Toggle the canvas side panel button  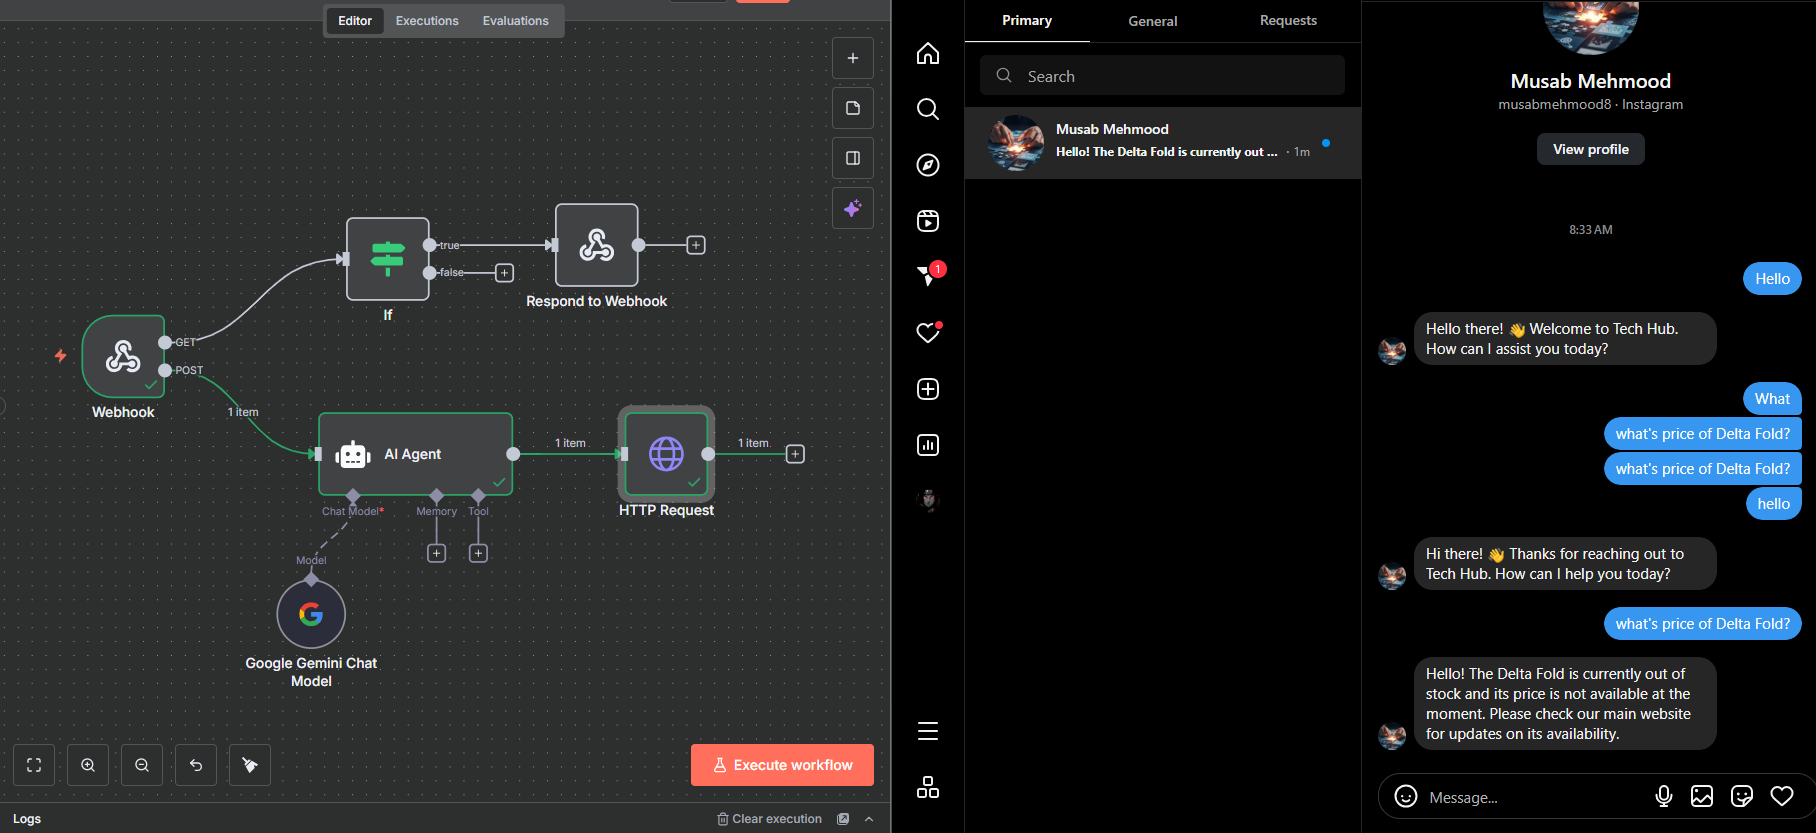tap(853, 158)
